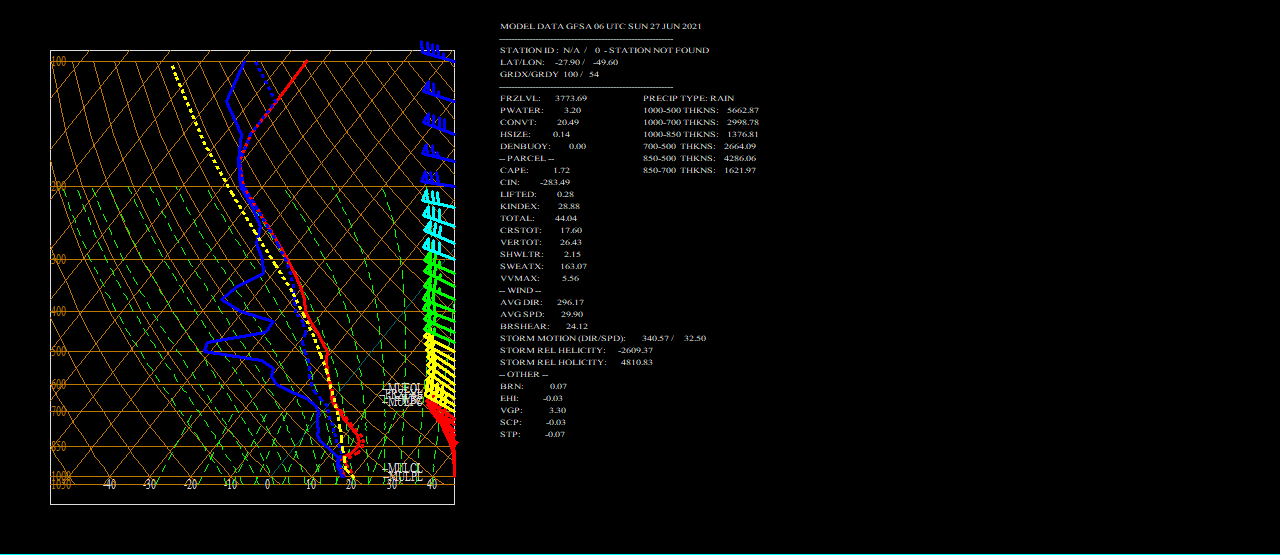Click the VVMAX 5.56 entry
Screen dimensions: 1280x555
click(x=539, y=278)
